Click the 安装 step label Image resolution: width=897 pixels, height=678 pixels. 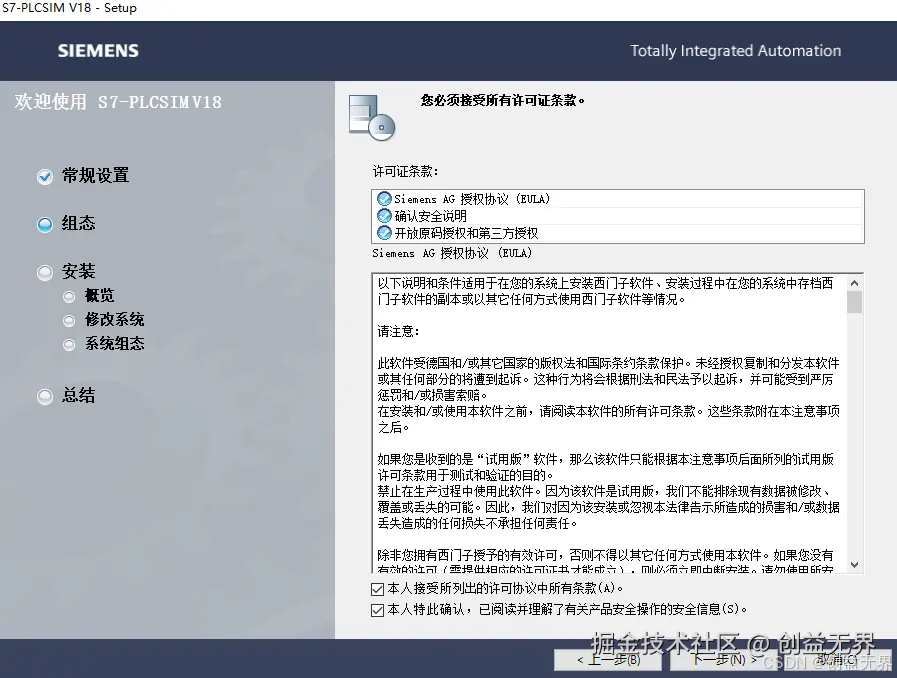click(x=78, y=271)
